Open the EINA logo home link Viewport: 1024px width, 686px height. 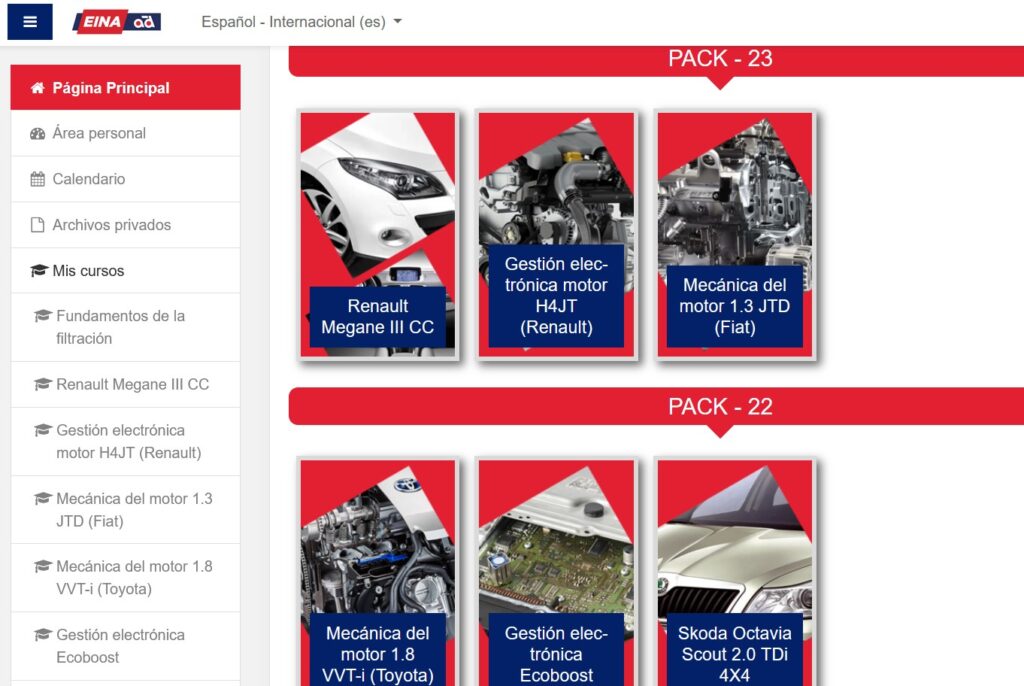pyautogui.click(x=117, y=22)
